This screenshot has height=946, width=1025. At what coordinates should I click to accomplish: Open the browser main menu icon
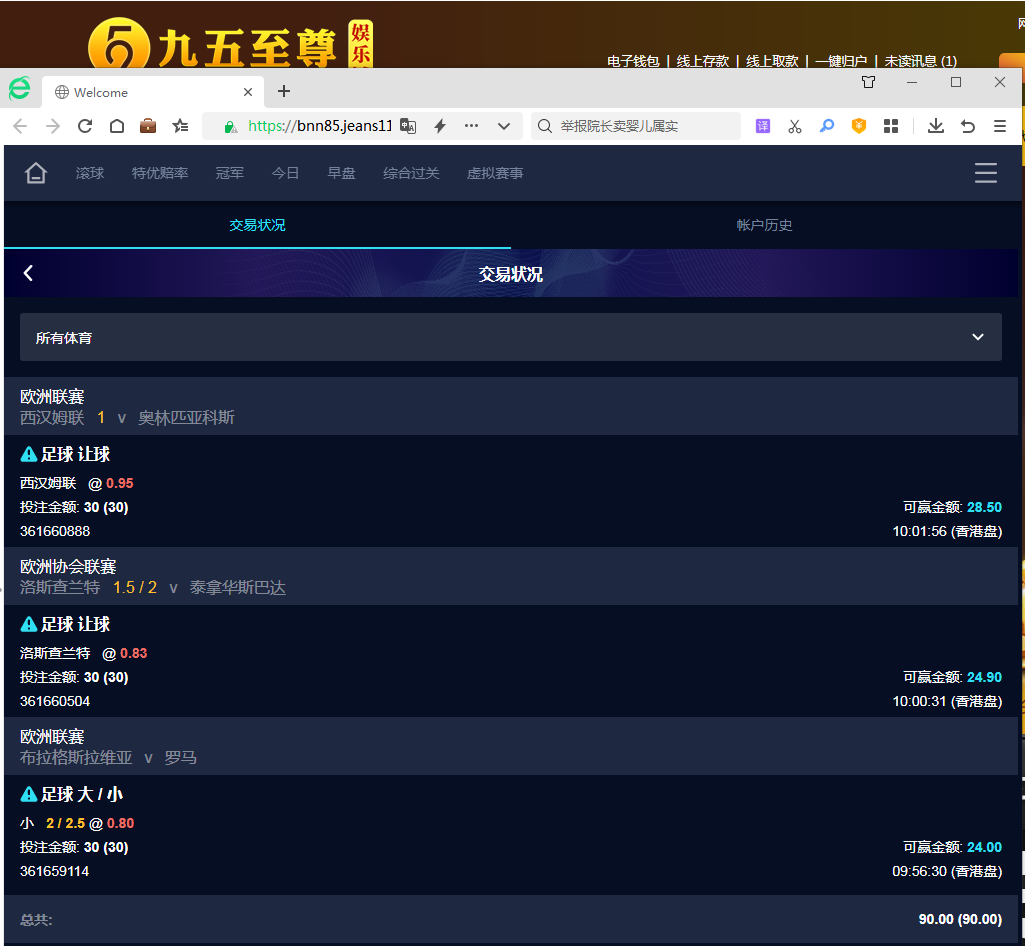[1000, 126]
